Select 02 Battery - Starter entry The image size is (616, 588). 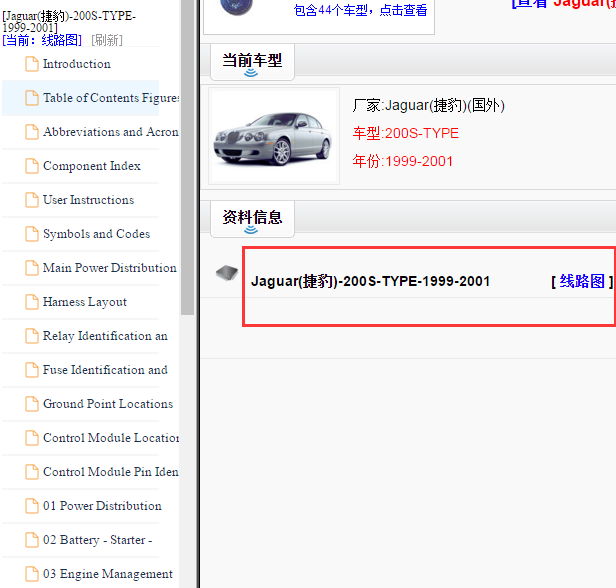[x=97, y=540]
